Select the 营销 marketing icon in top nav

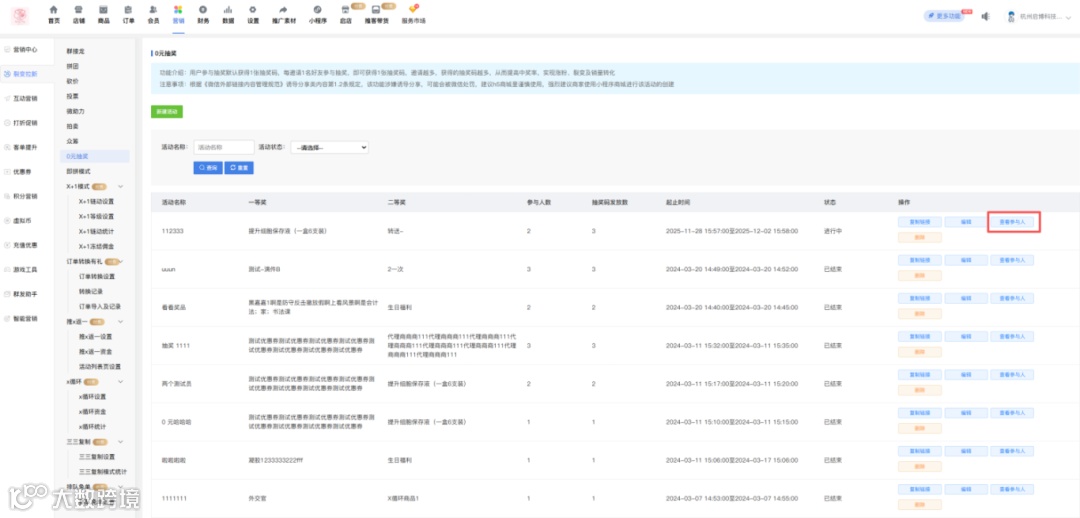(178, 10)
